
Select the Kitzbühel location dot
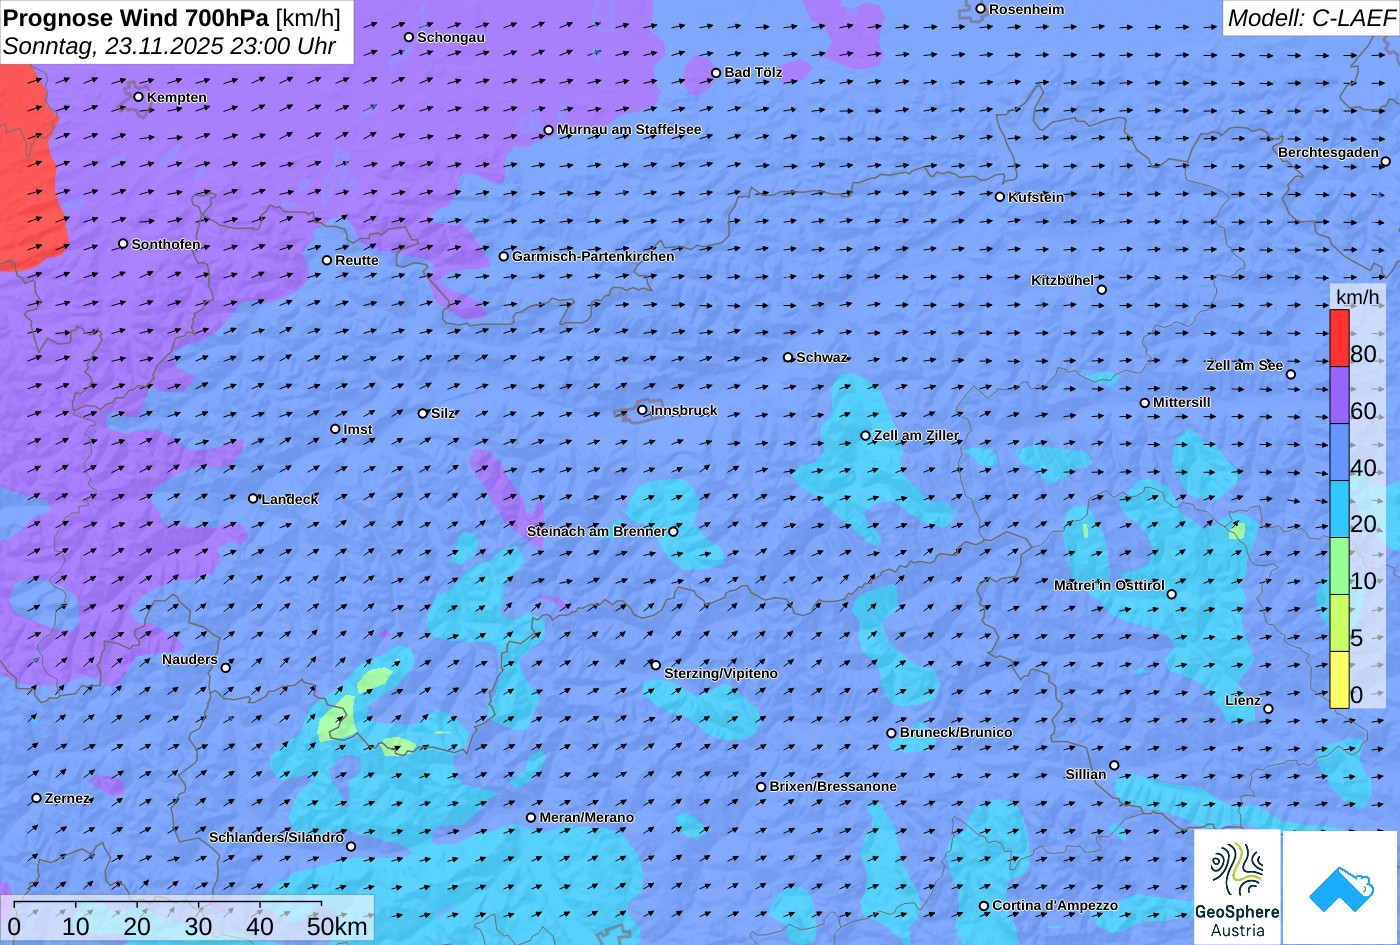[1102, 290]
